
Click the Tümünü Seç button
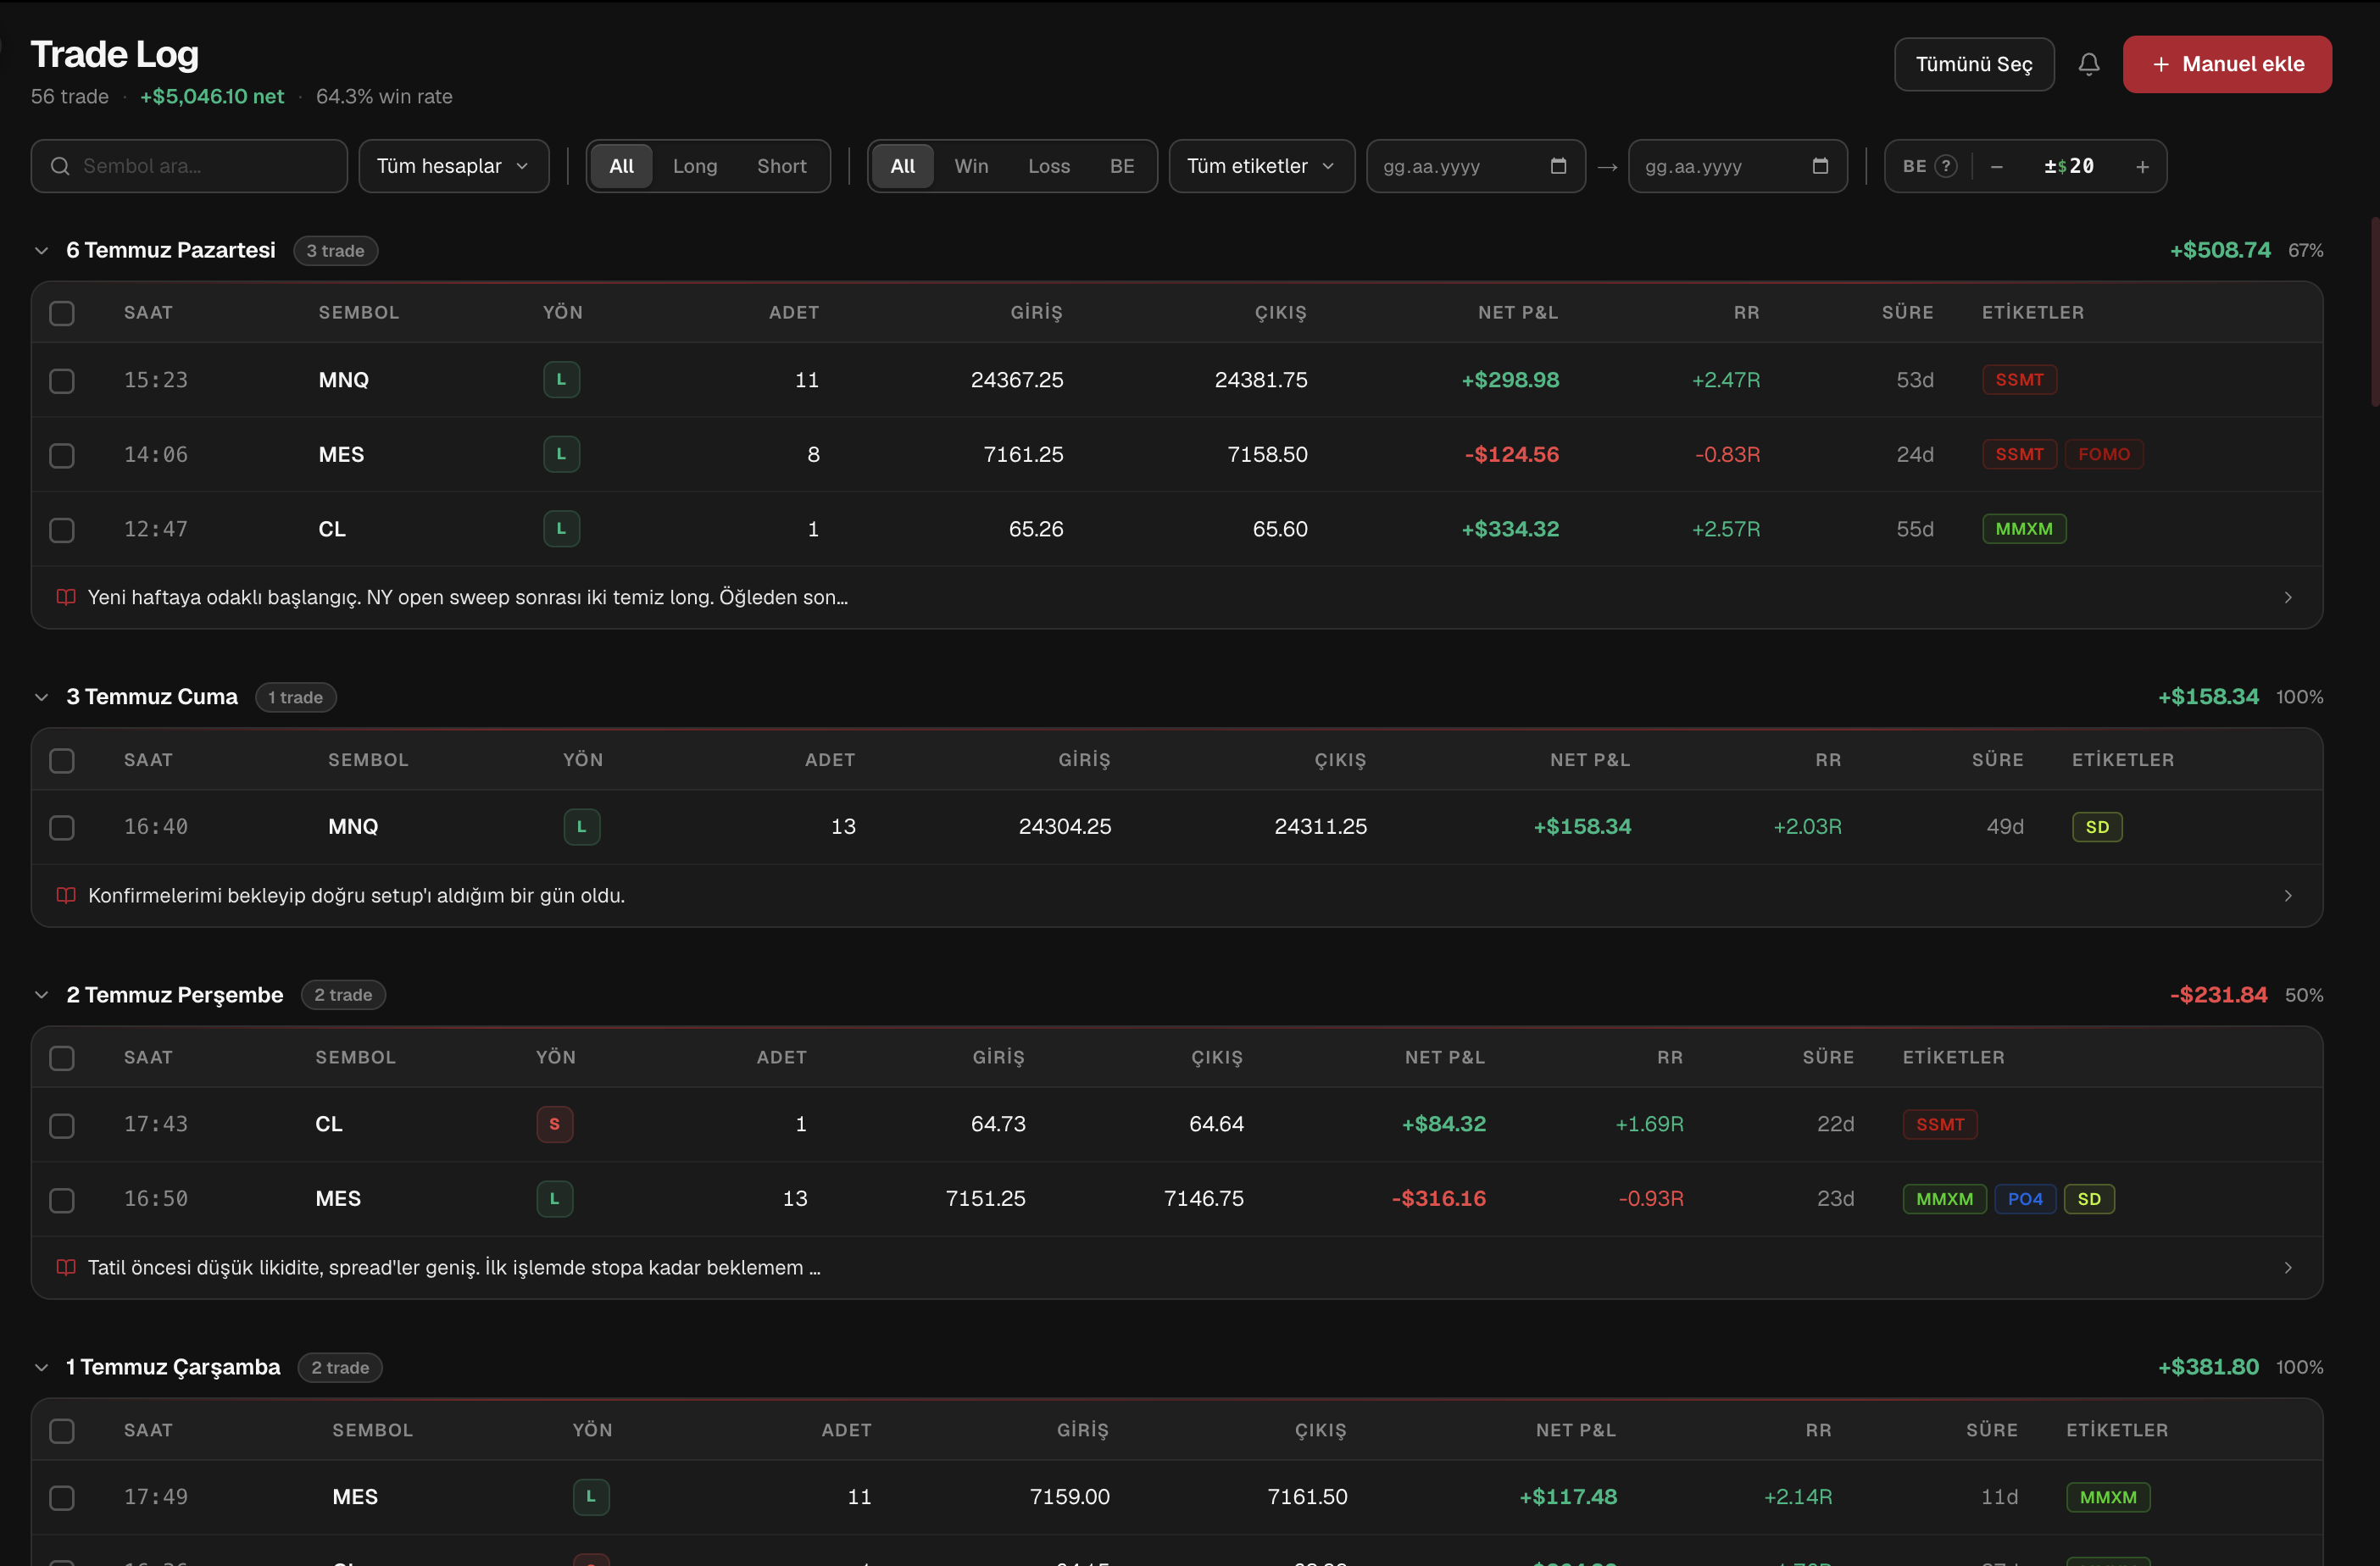1974,64
